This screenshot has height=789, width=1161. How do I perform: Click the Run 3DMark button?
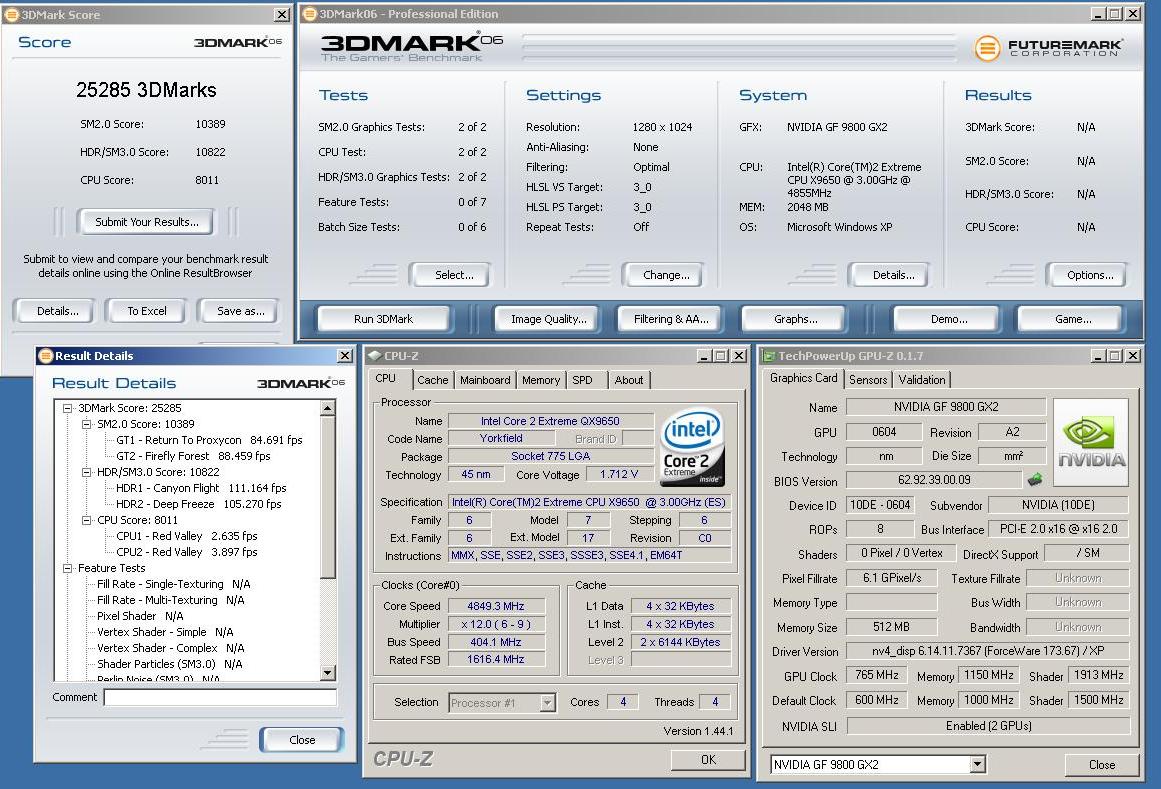coord(384,319)
